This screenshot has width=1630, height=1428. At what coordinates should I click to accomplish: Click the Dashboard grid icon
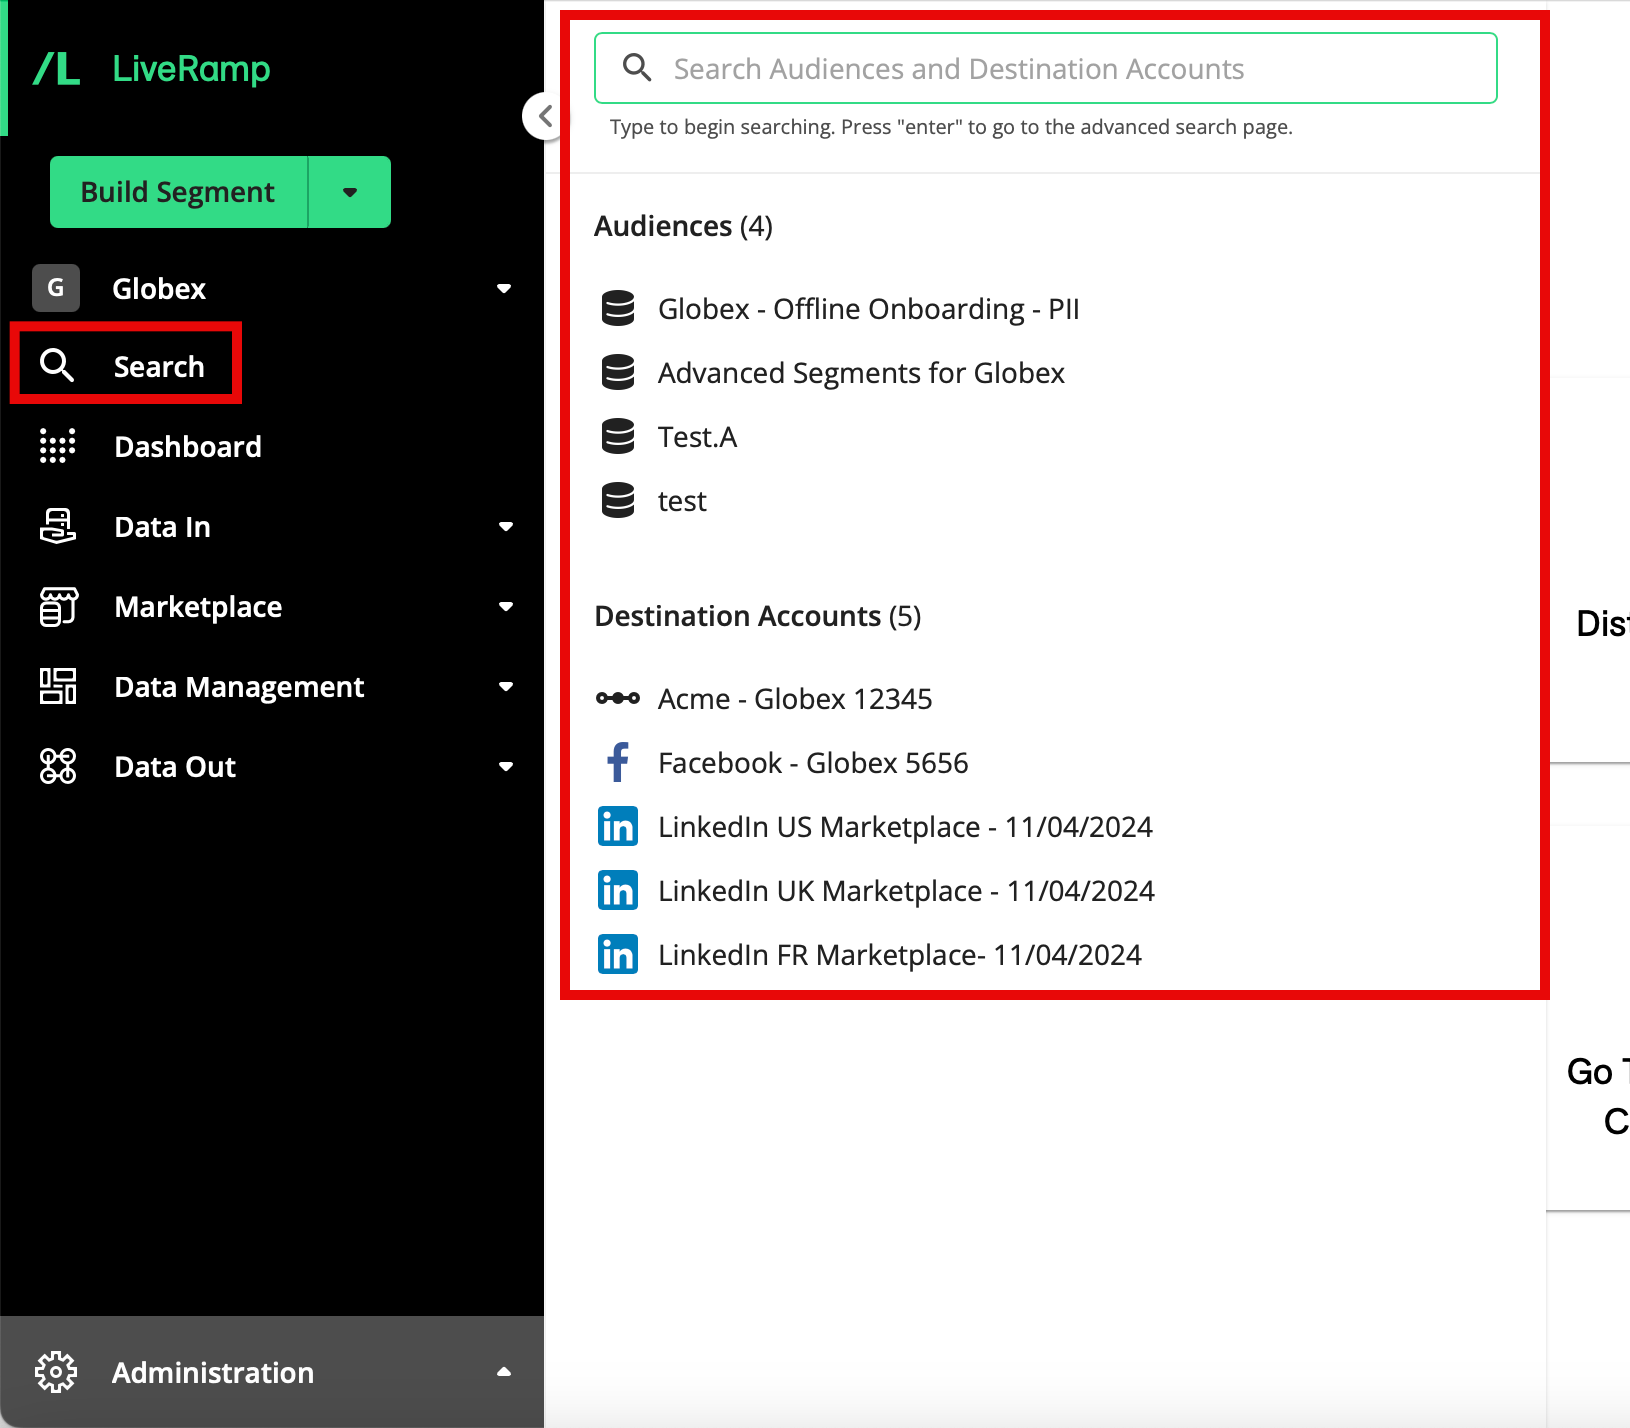(x=57, y=446)
